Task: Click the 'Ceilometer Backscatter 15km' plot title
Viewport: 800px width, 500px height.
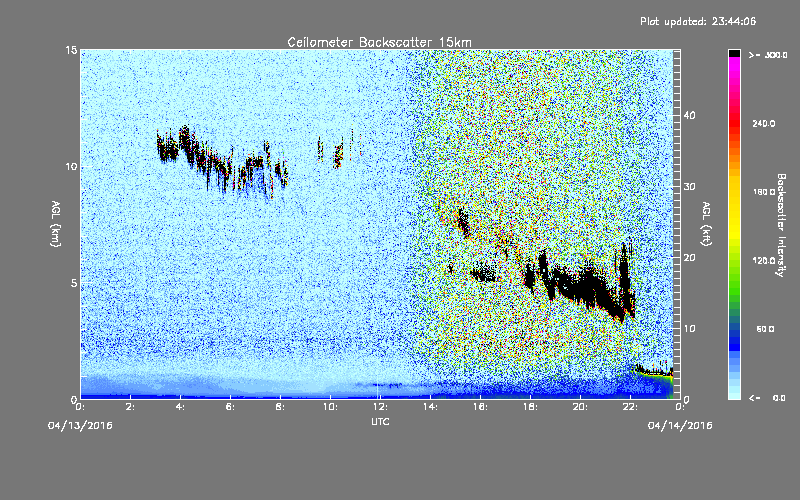Action: click(x=379, y=42)
